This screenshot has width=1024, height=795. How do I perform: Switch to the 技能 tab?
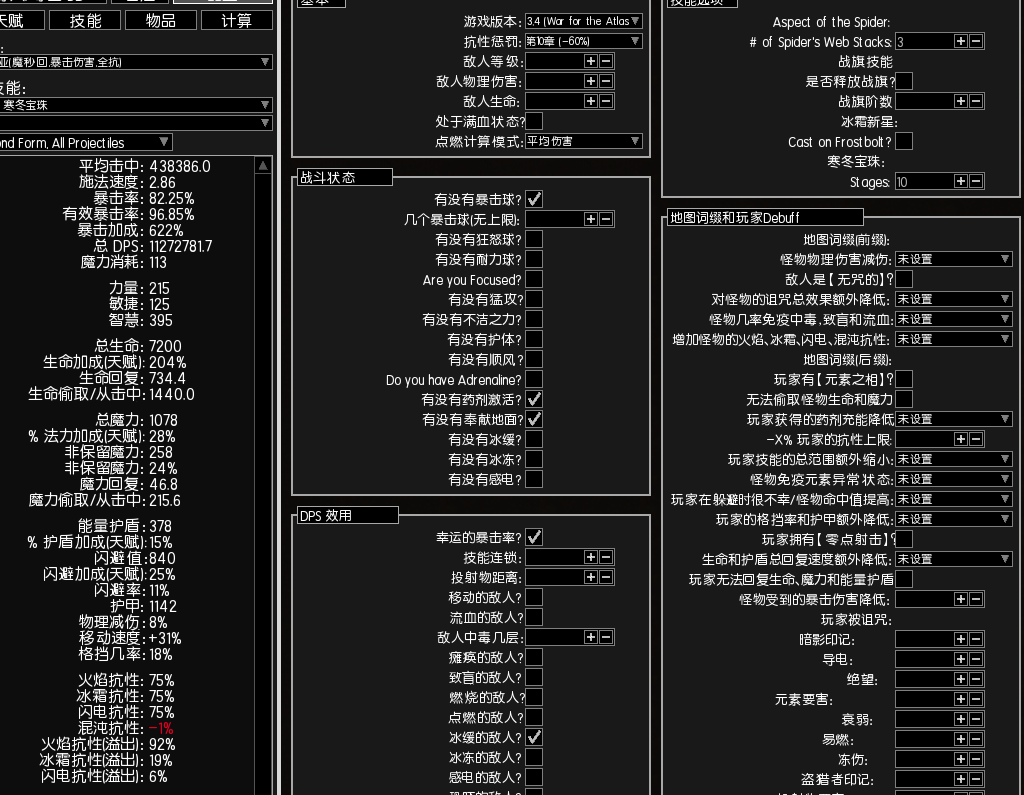point(85,20)
